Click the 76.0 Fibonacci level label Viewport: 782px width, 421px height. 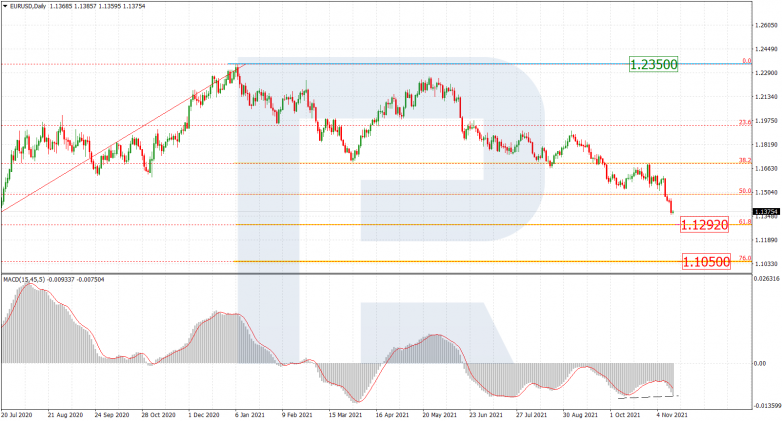point(745,258)
